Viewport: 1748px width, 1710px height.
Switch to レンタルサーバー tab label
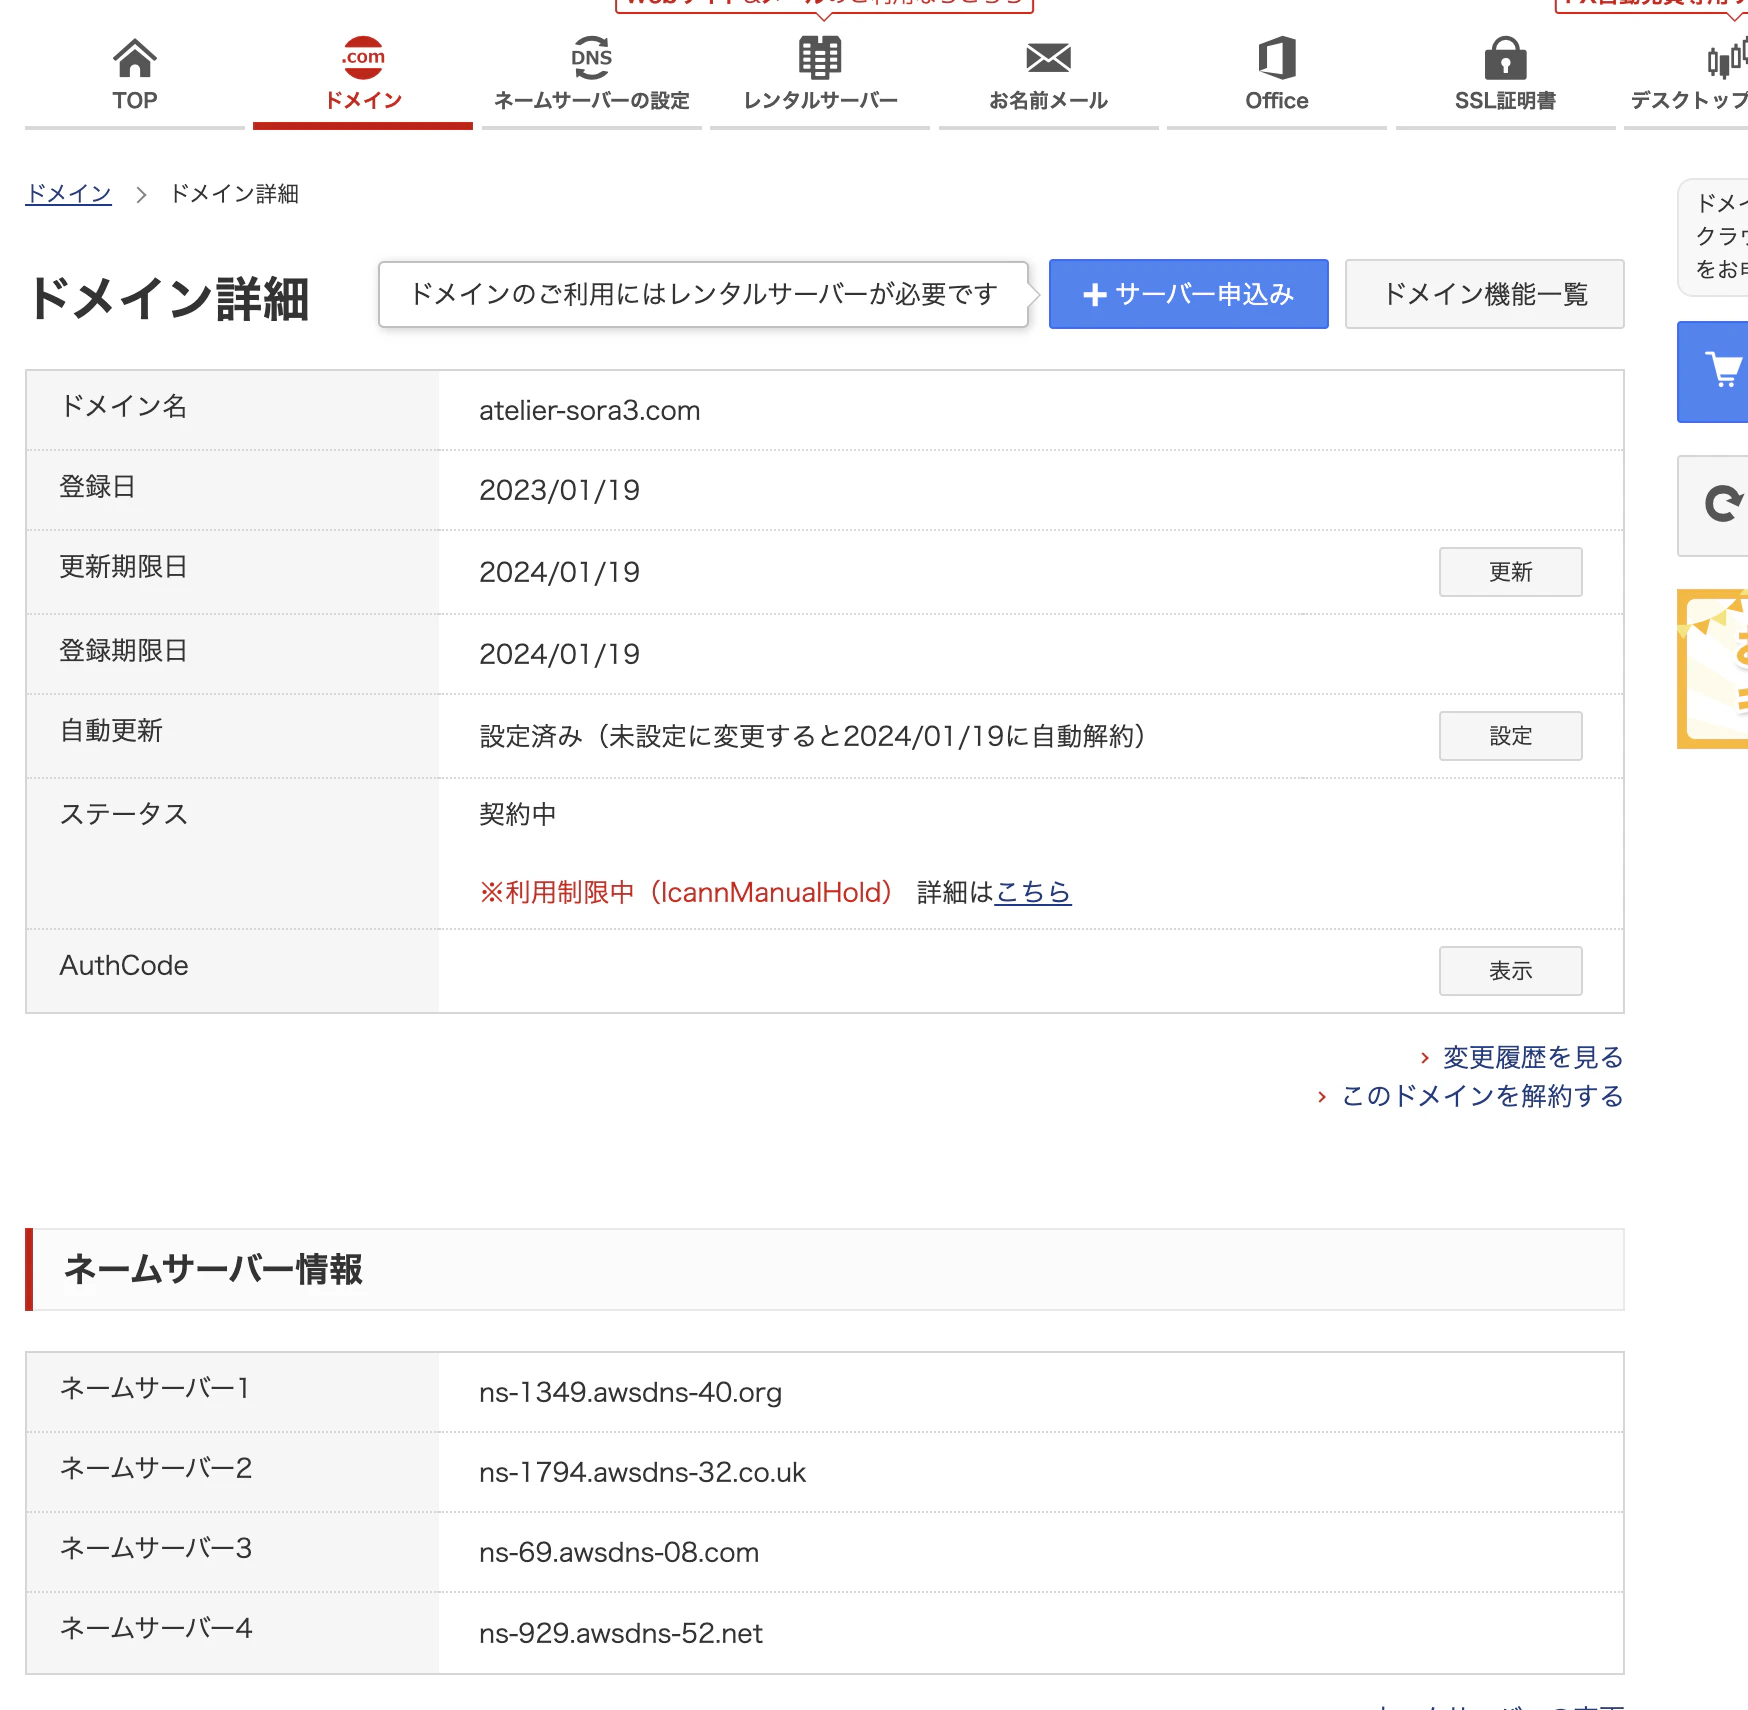tap(820, 101)
